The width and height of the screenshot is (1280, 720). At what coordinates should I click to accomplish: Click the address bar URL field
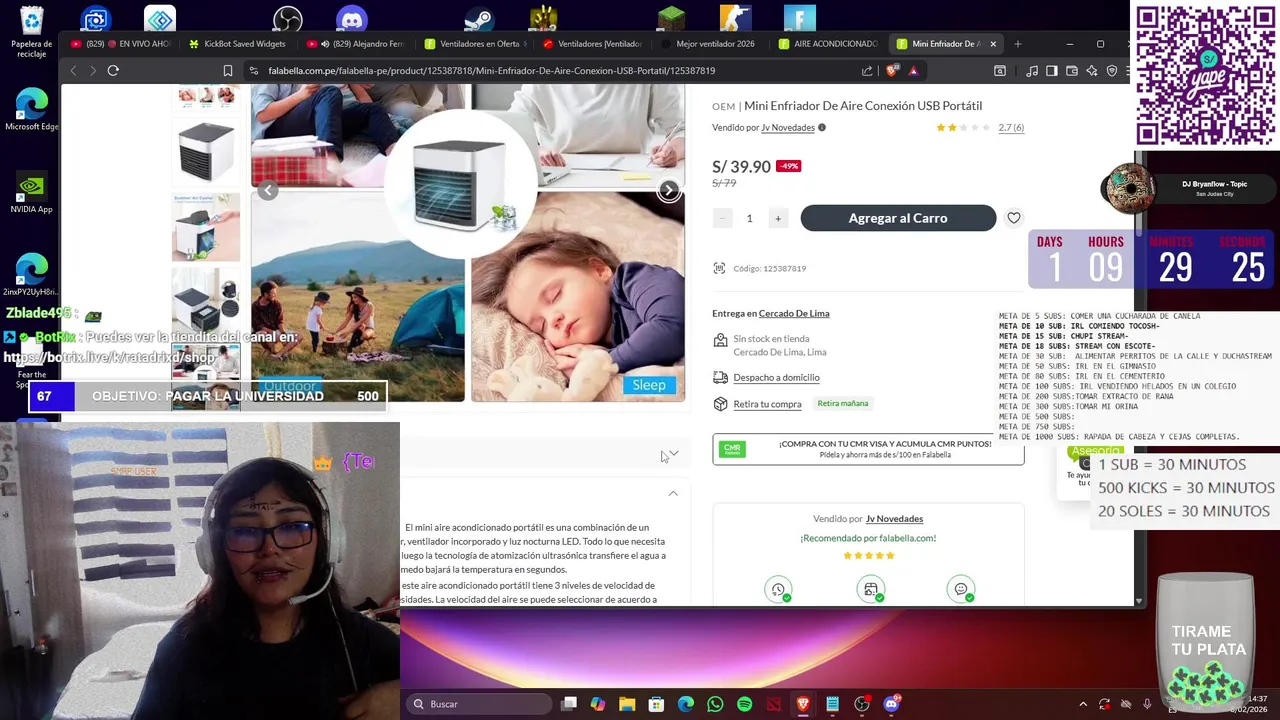[550, 71]
